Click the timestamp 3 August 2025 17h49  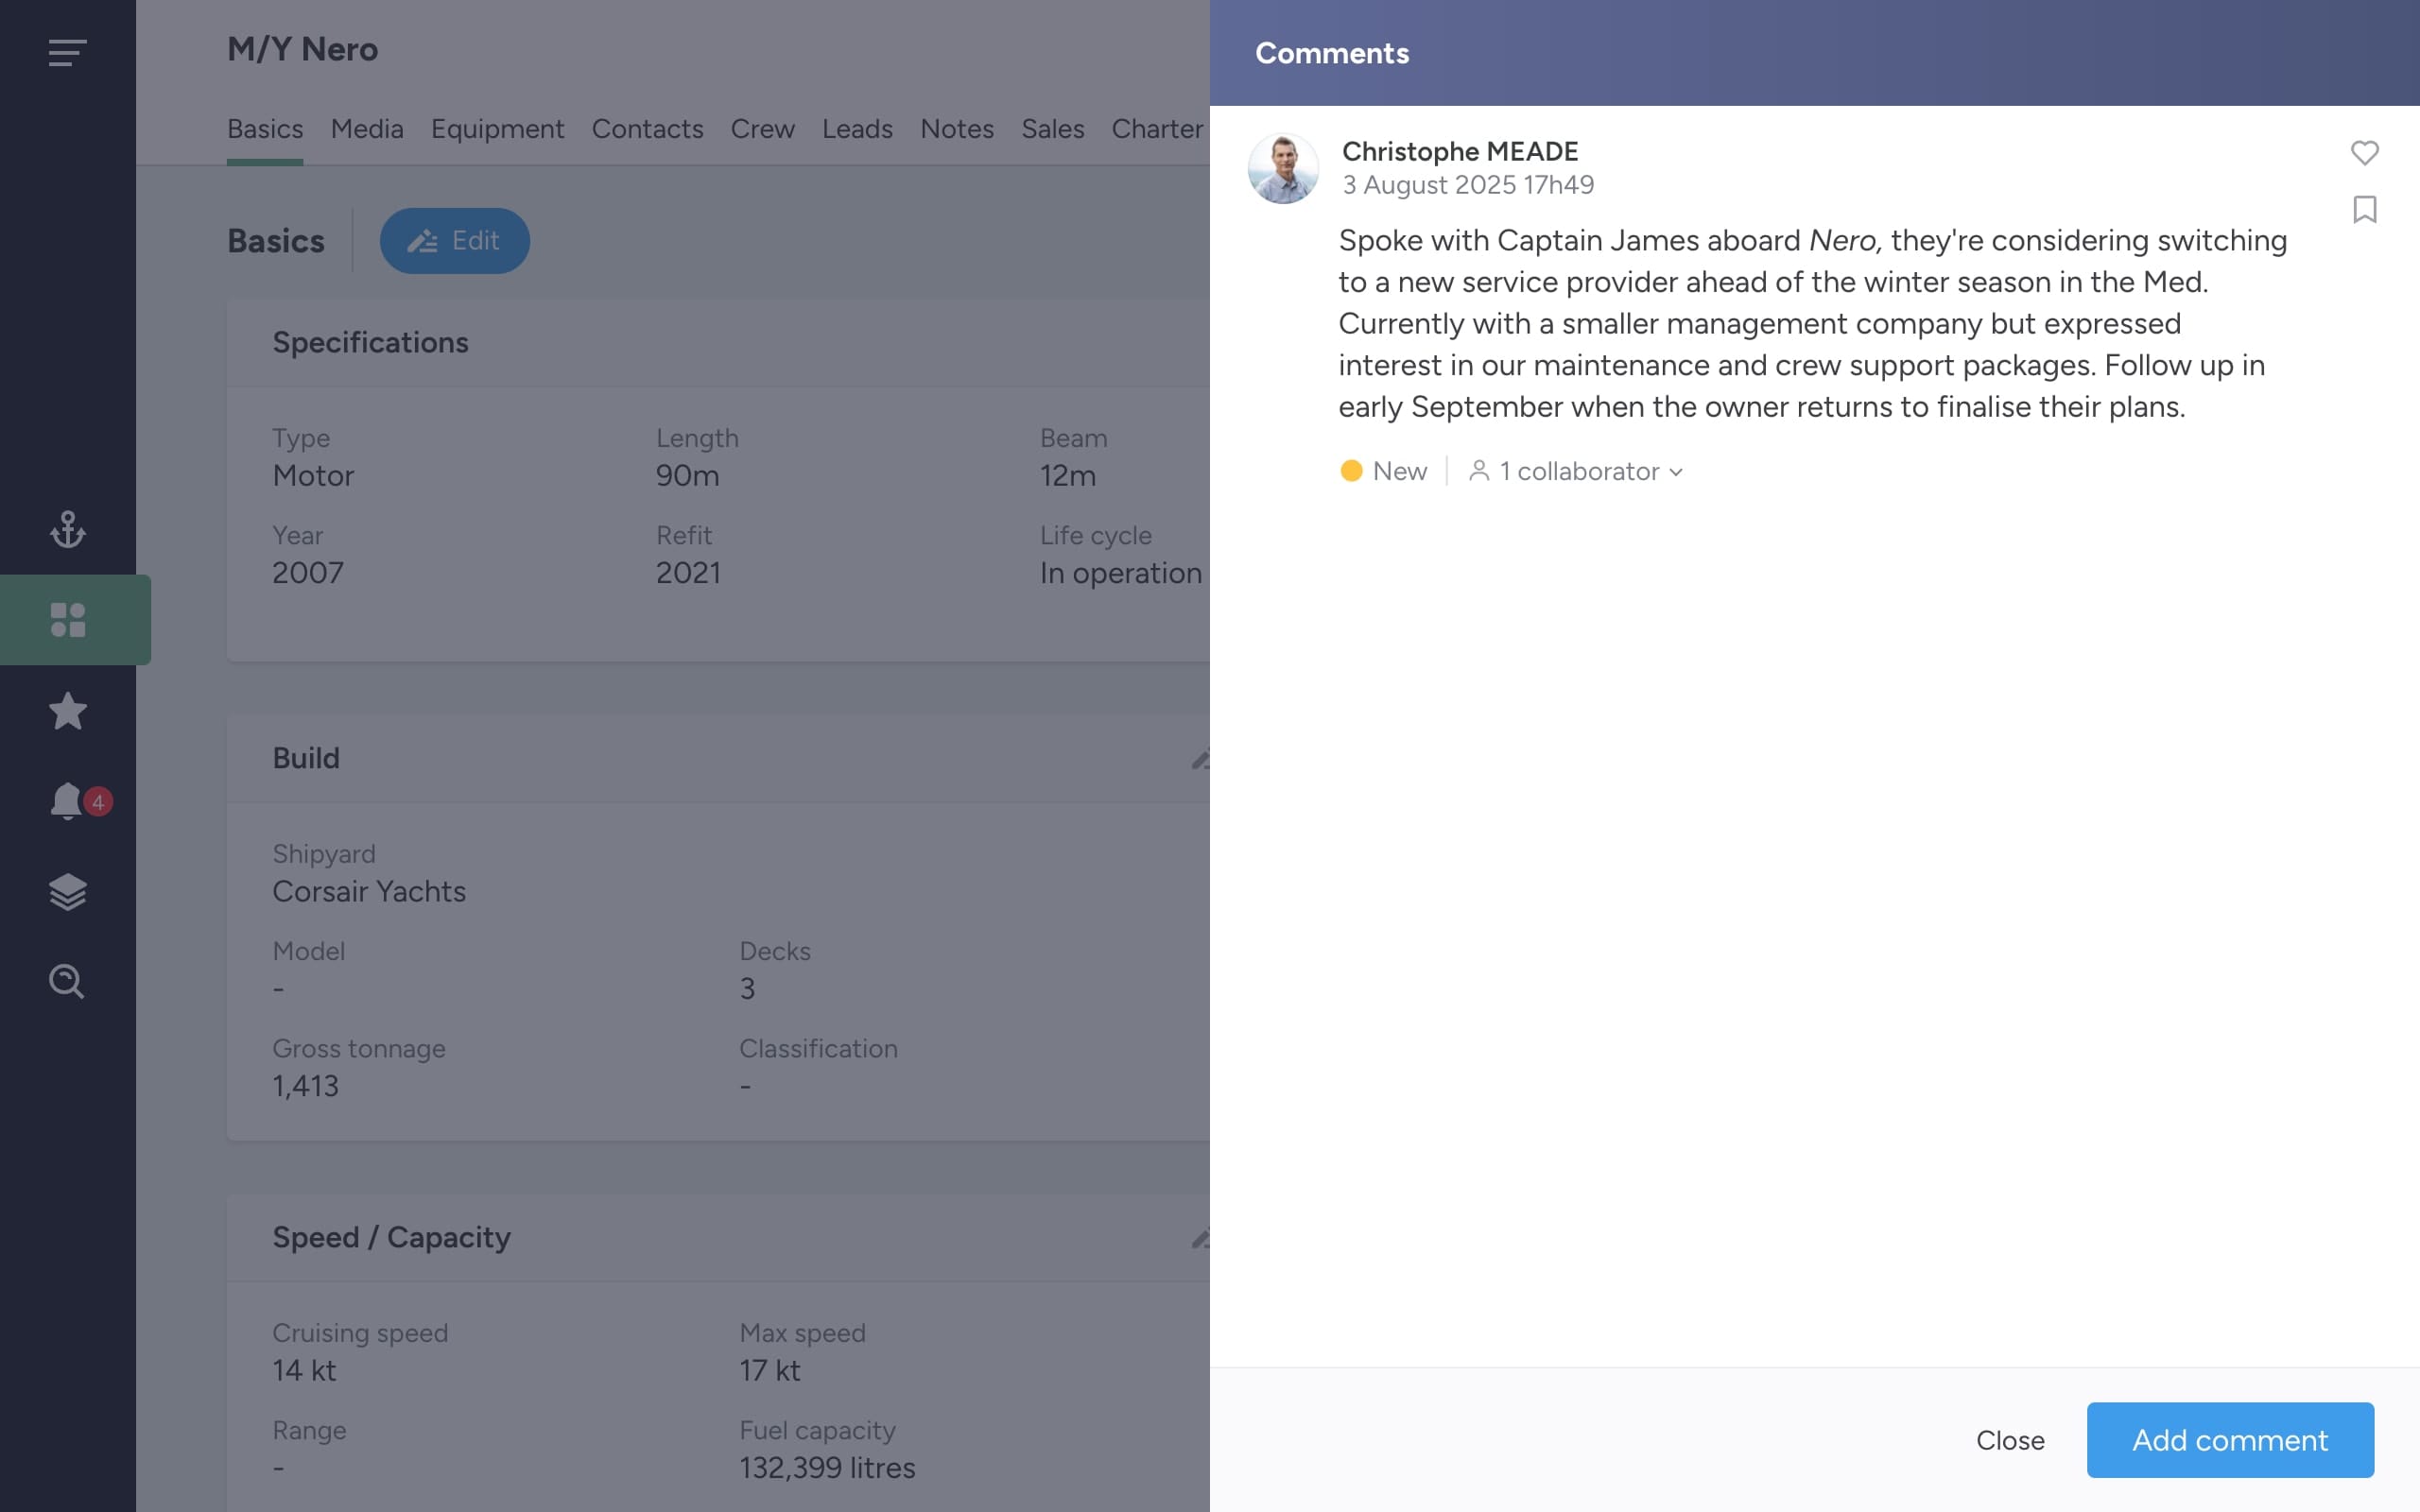tap(1468, 185)
